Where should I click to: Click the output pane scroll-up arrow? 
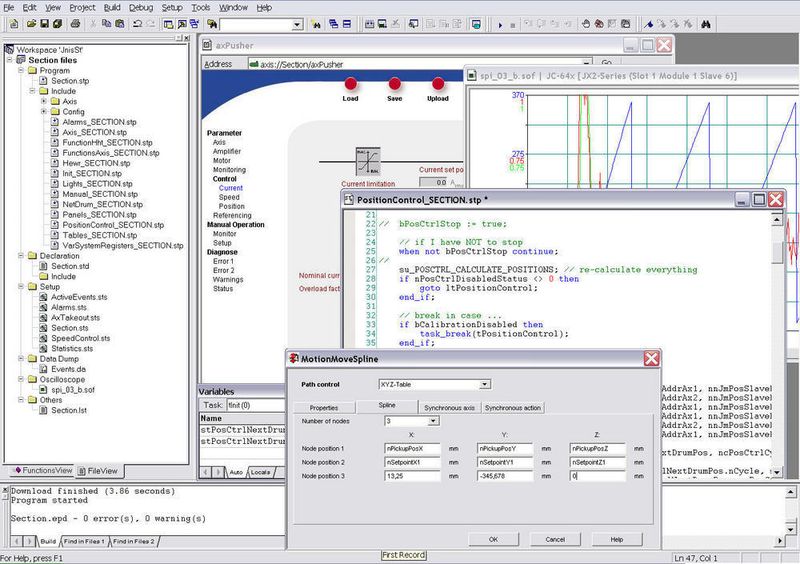790,493
